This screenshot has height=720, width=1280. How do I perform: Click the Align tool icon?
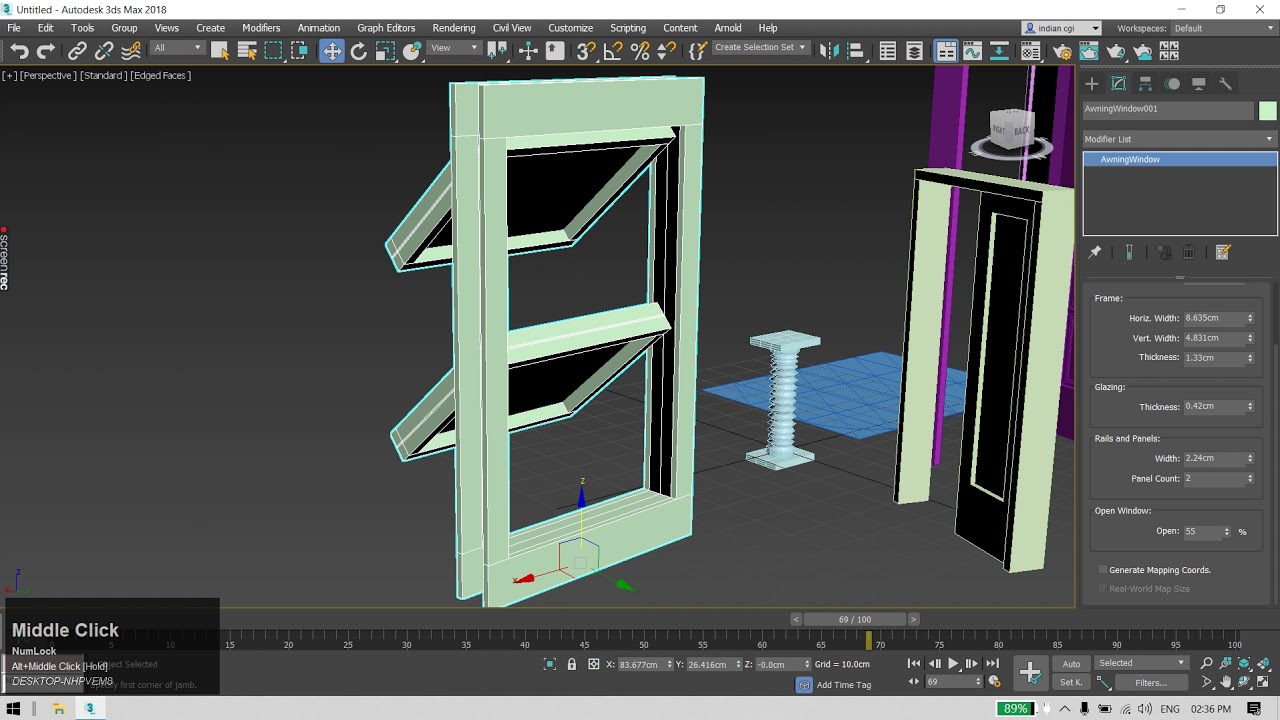tap(856, 51)
